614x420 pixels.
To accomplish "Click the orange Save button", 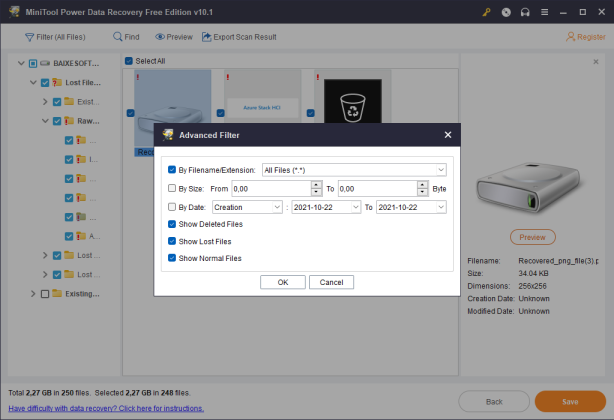I will 570,402.
